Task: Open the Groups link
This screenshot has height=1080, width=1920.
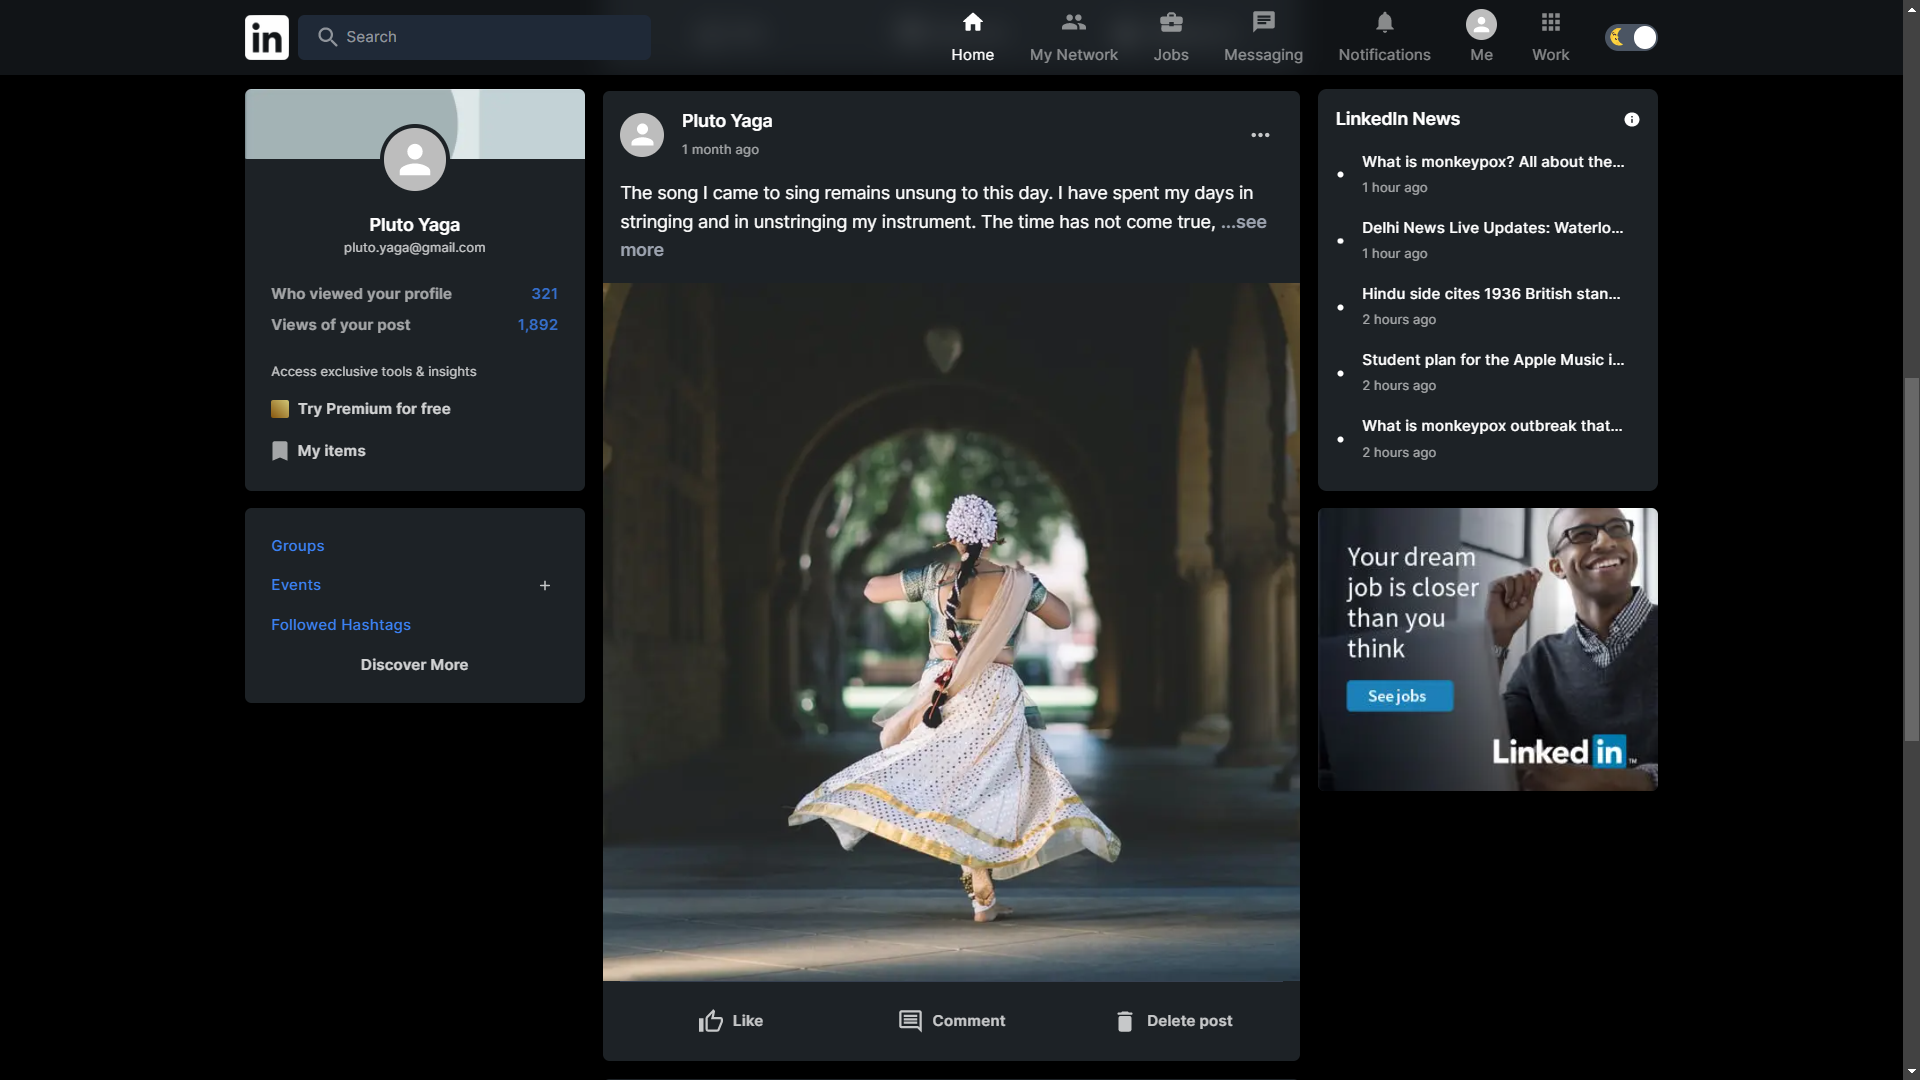Action: (298, 546)
